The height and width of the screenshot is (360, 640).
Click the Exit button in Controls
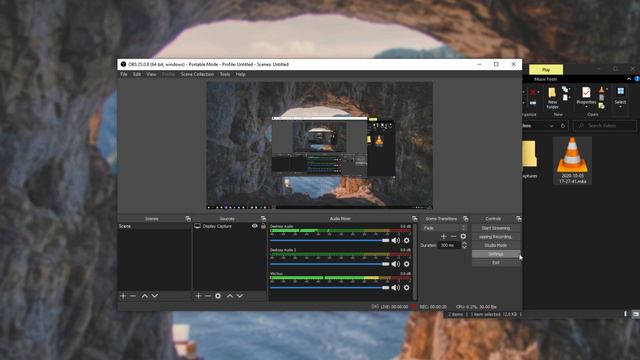tap(496, 262)
